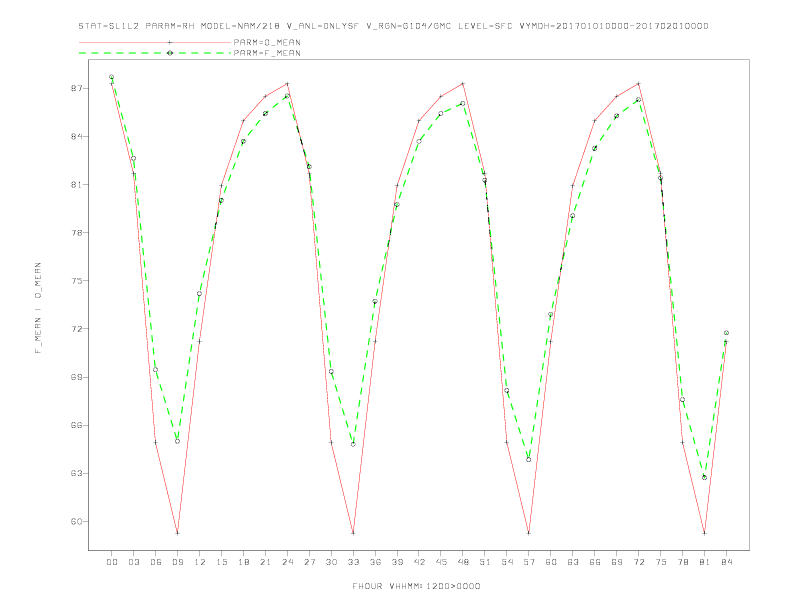
Task: Click x-axis tick label 21
Action: coord(265,562)
